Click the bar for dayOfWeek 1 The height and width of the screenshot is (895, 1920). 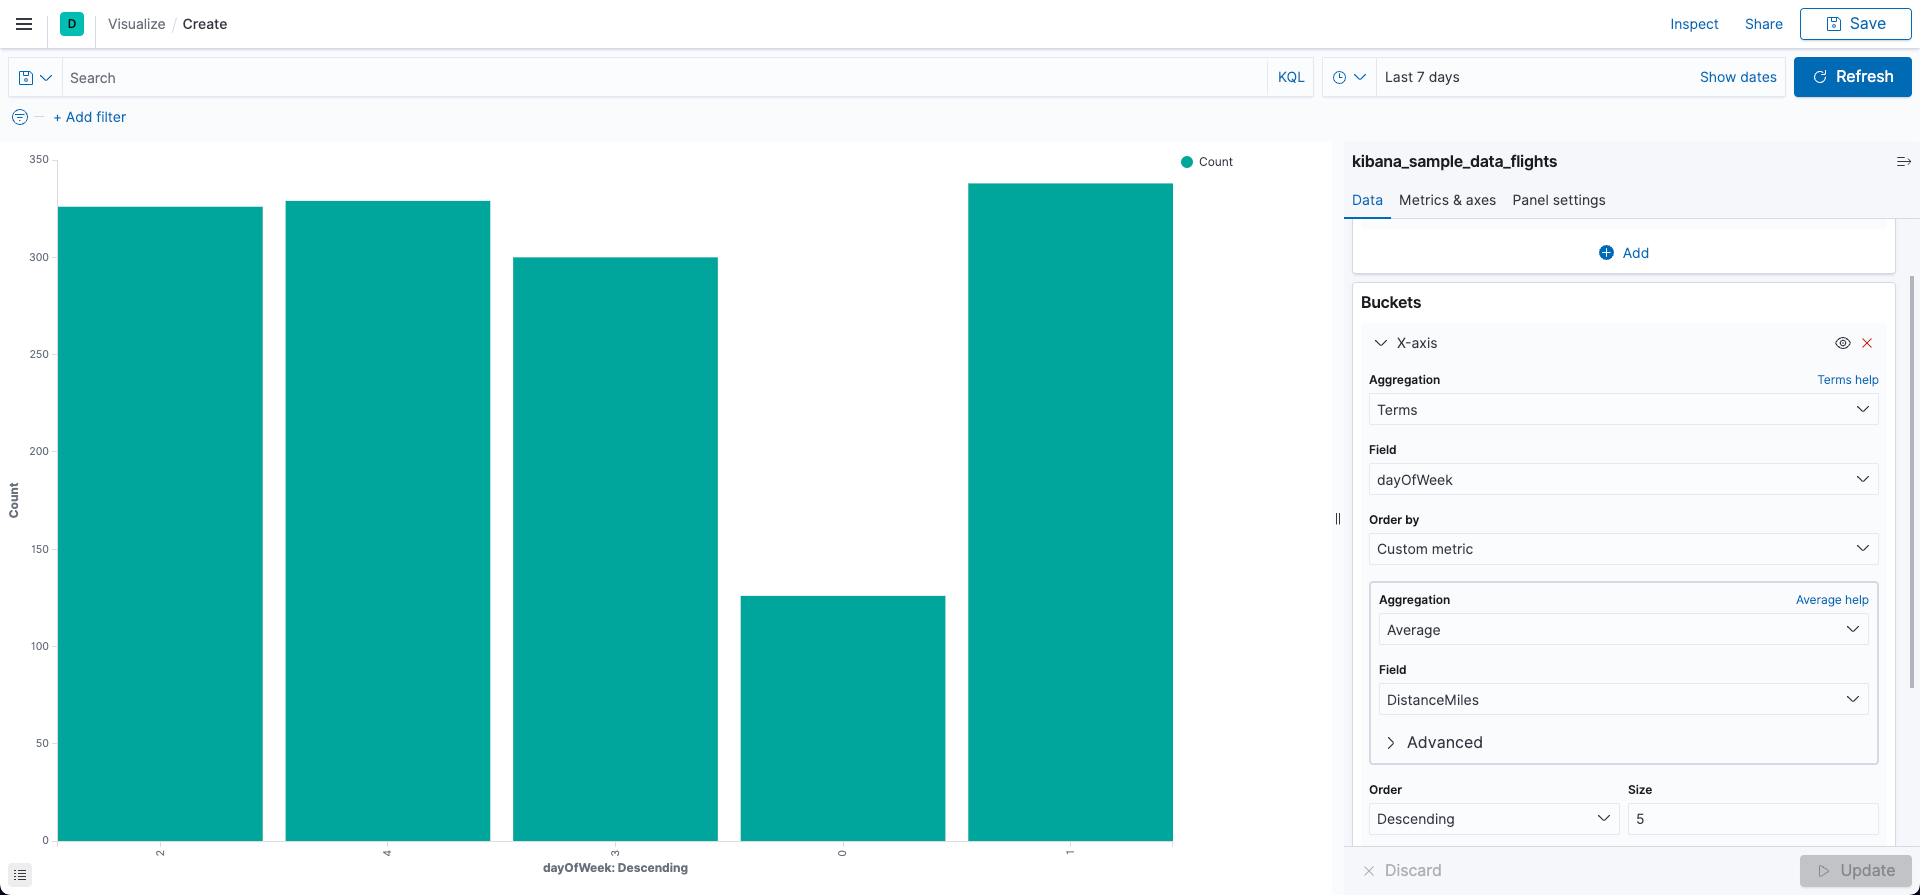tap(1070, 512)
